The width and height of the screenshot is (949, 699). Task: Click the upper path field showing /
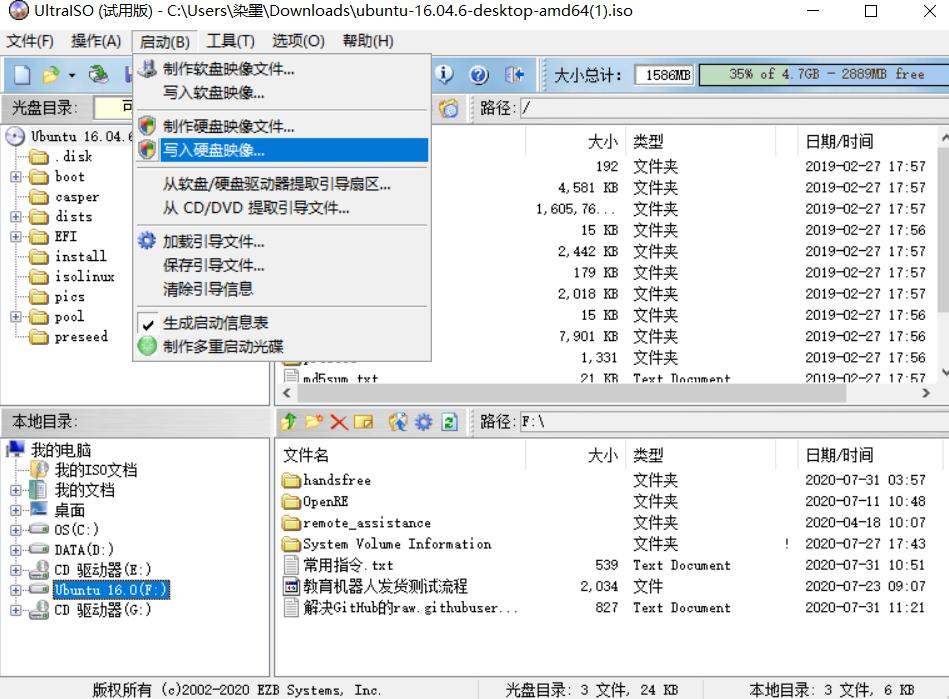(x=734, y=108)
